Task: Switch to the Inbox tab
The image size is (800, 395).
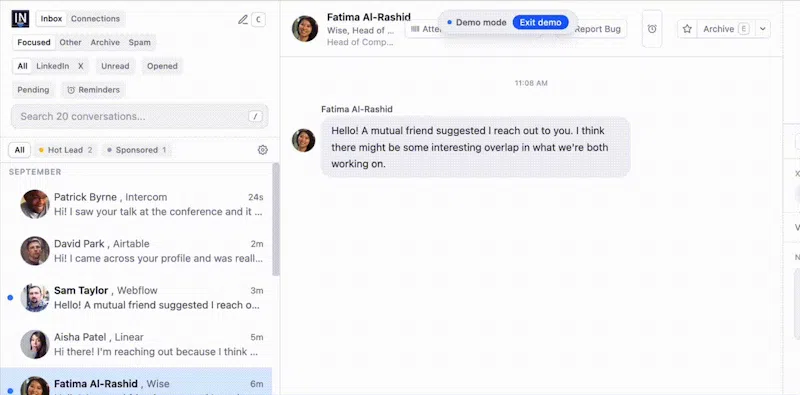Action: tap(52, 19)
